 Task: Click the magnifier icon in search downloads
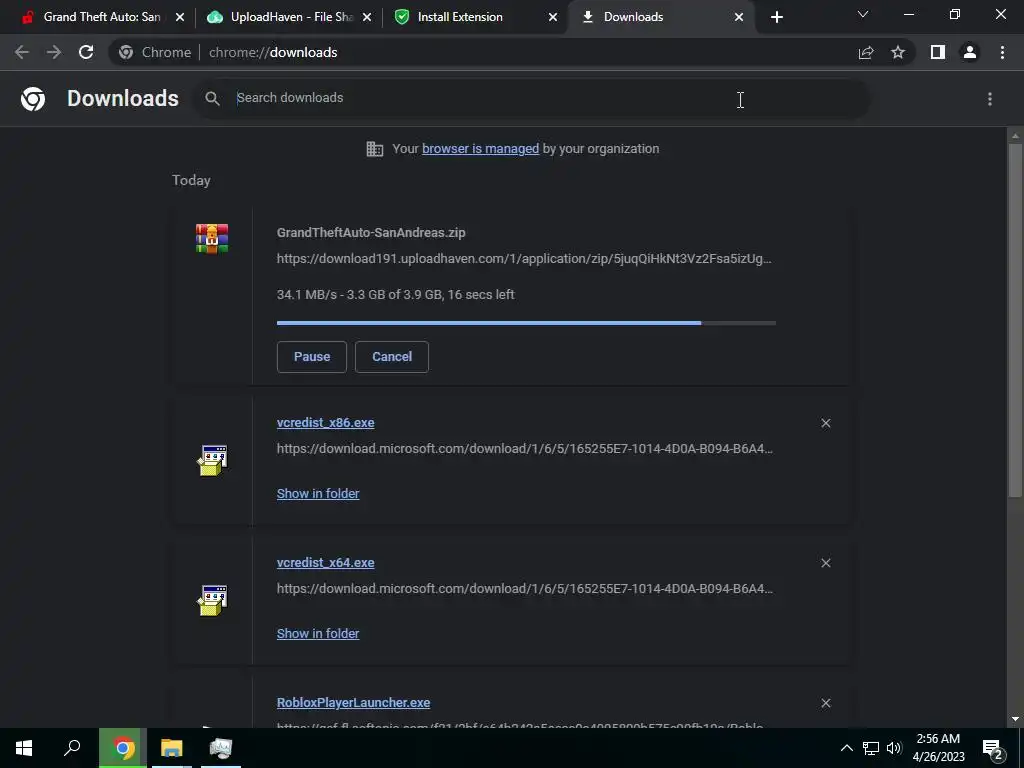(212, 99)
